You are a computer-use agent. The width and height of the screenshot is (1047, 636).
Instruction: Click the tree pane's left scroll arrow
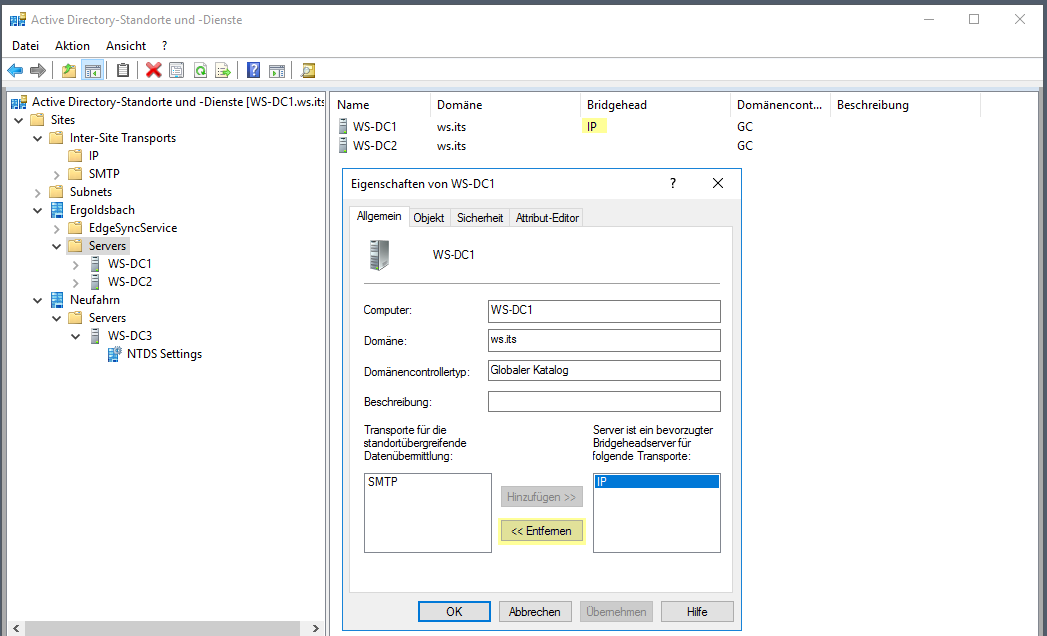click(x=16, y=629)
